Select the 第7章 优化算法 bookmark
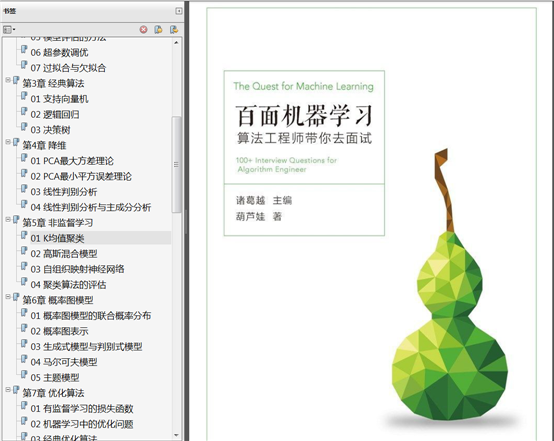 pyautogui.click(x=53, y=393)
